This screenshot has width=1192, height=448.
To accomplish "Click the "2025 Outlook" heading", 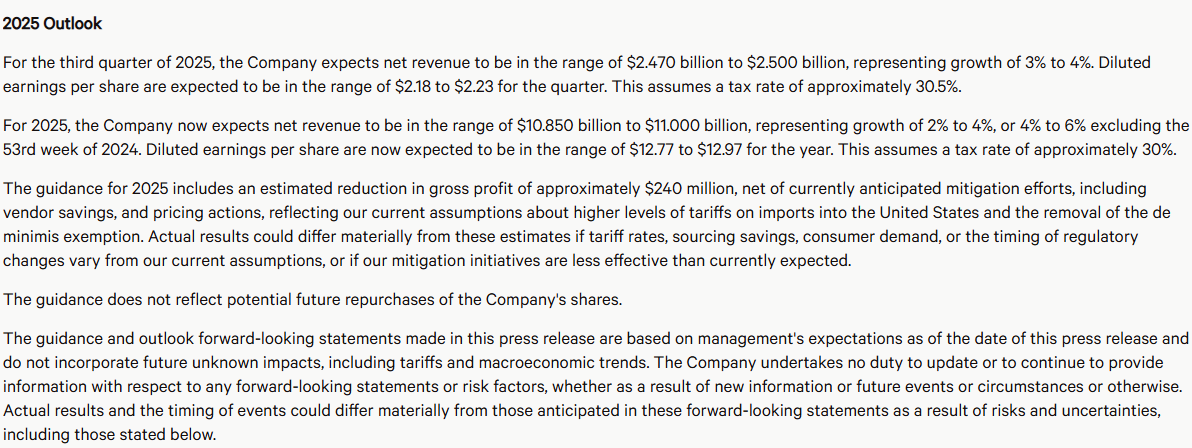I will click(x=52, y=23).
